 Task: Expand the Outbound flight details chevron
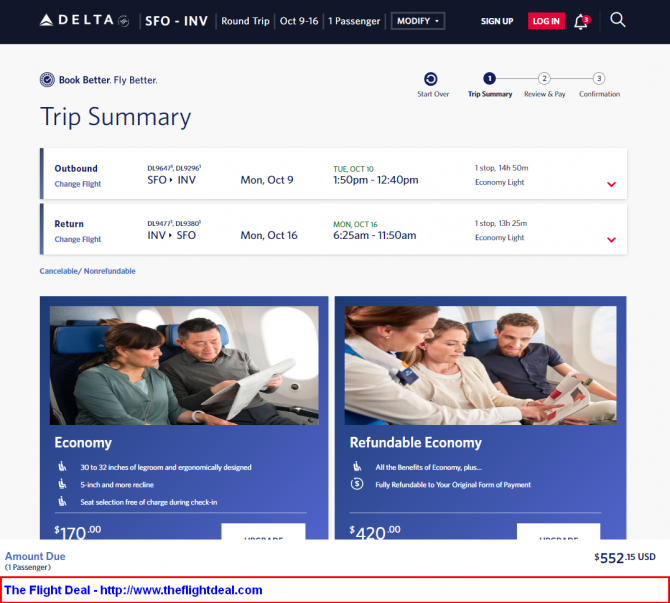(611, 184)
